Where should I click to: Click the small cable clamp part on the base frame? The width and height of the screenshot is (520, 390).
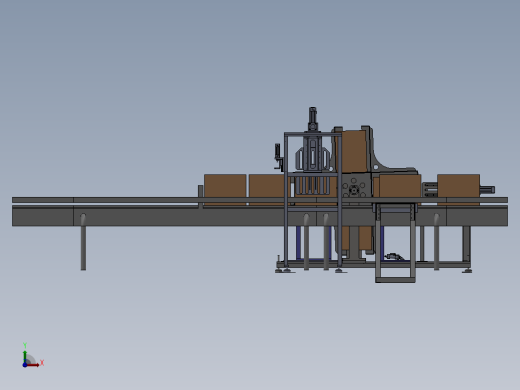click(393, 256)
